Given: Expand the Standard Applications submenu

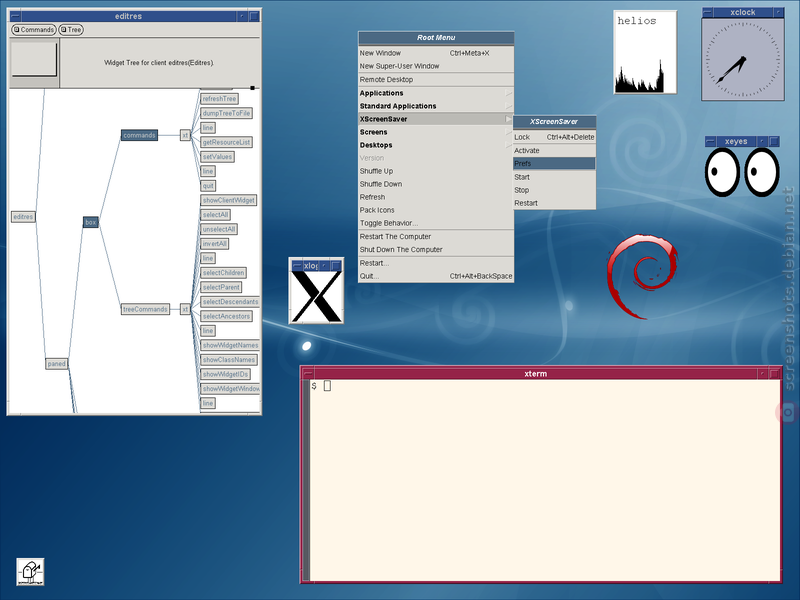Looking at the screenshot, I should (436, 106).
